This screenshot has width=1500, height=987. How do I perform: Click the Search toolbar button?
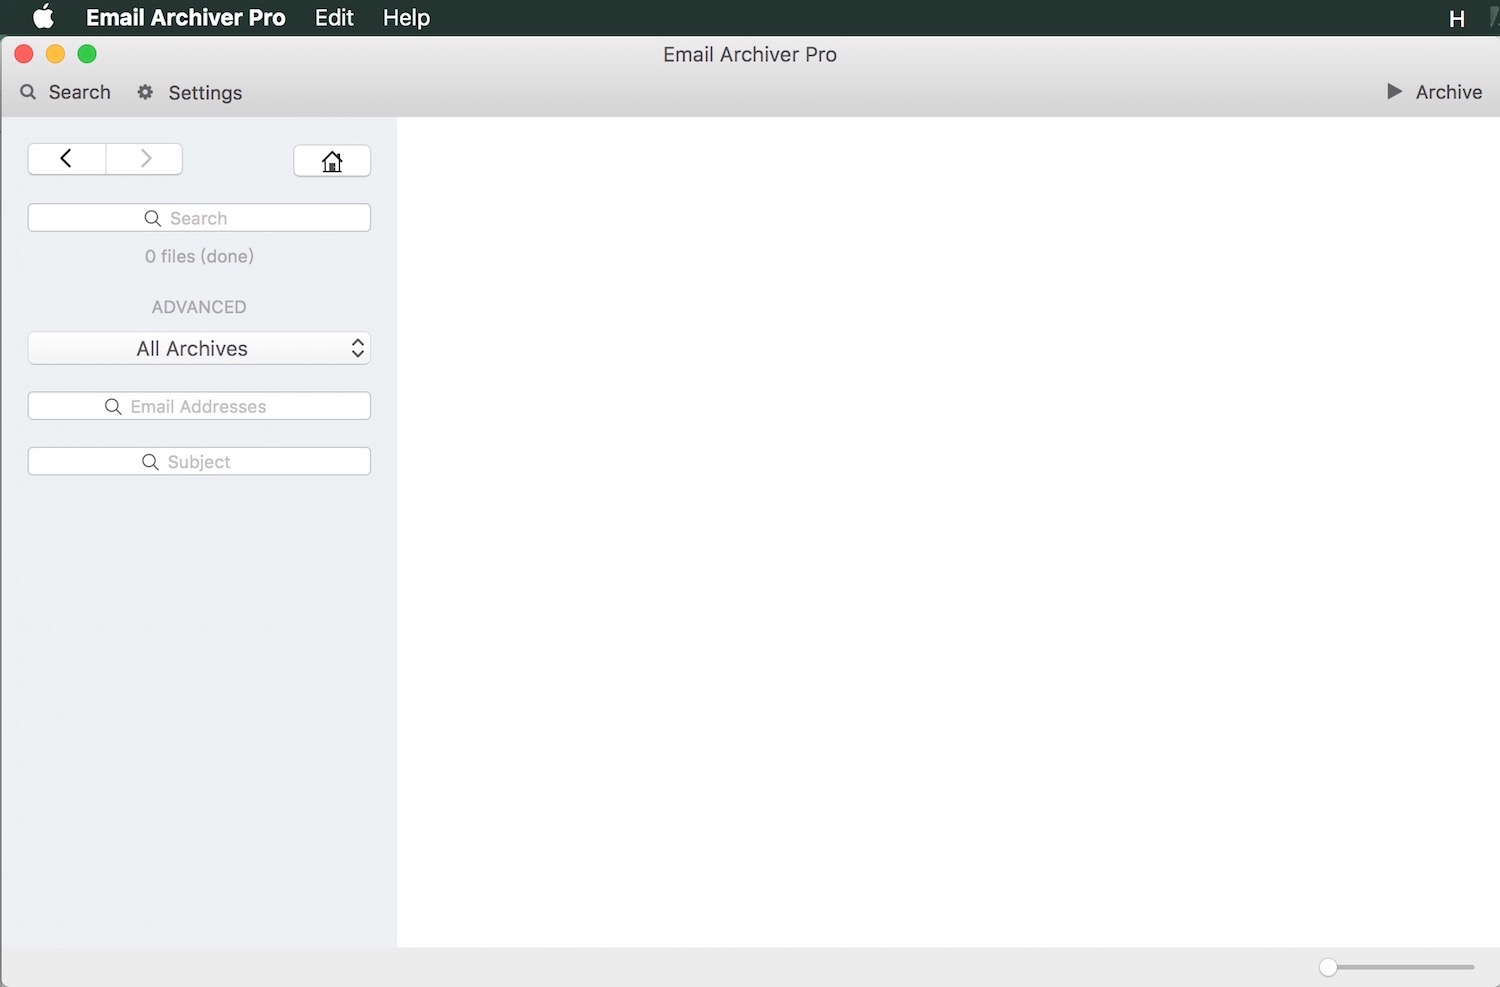66,92
